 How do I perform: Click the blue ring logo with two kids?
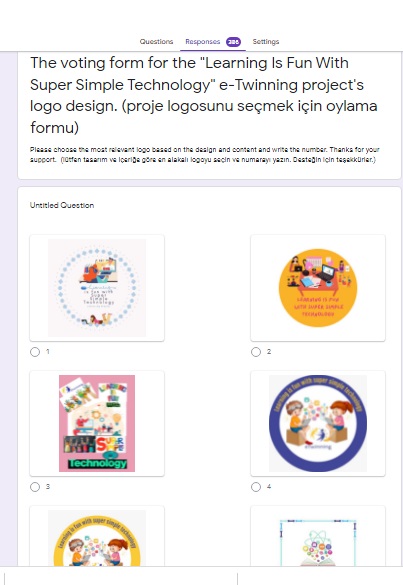point(318,423)
